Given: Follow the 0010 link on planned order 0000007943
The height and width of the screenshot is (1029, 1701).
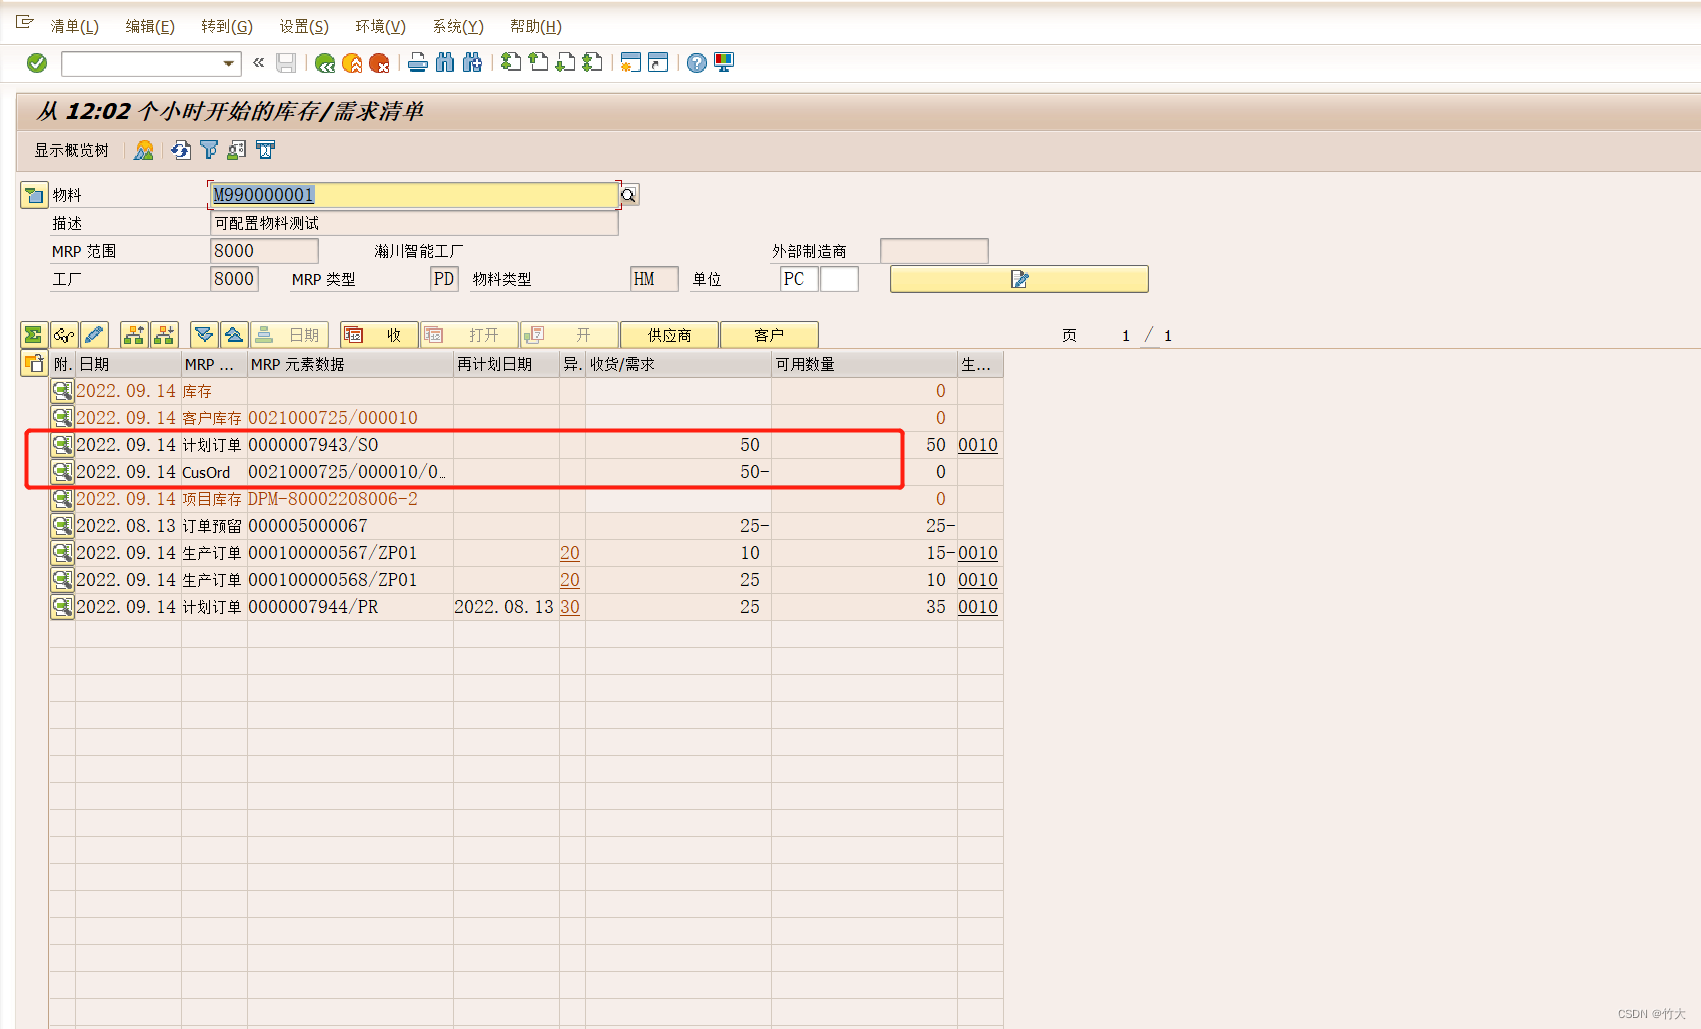Looking at the screenshot, I should 977,445.
